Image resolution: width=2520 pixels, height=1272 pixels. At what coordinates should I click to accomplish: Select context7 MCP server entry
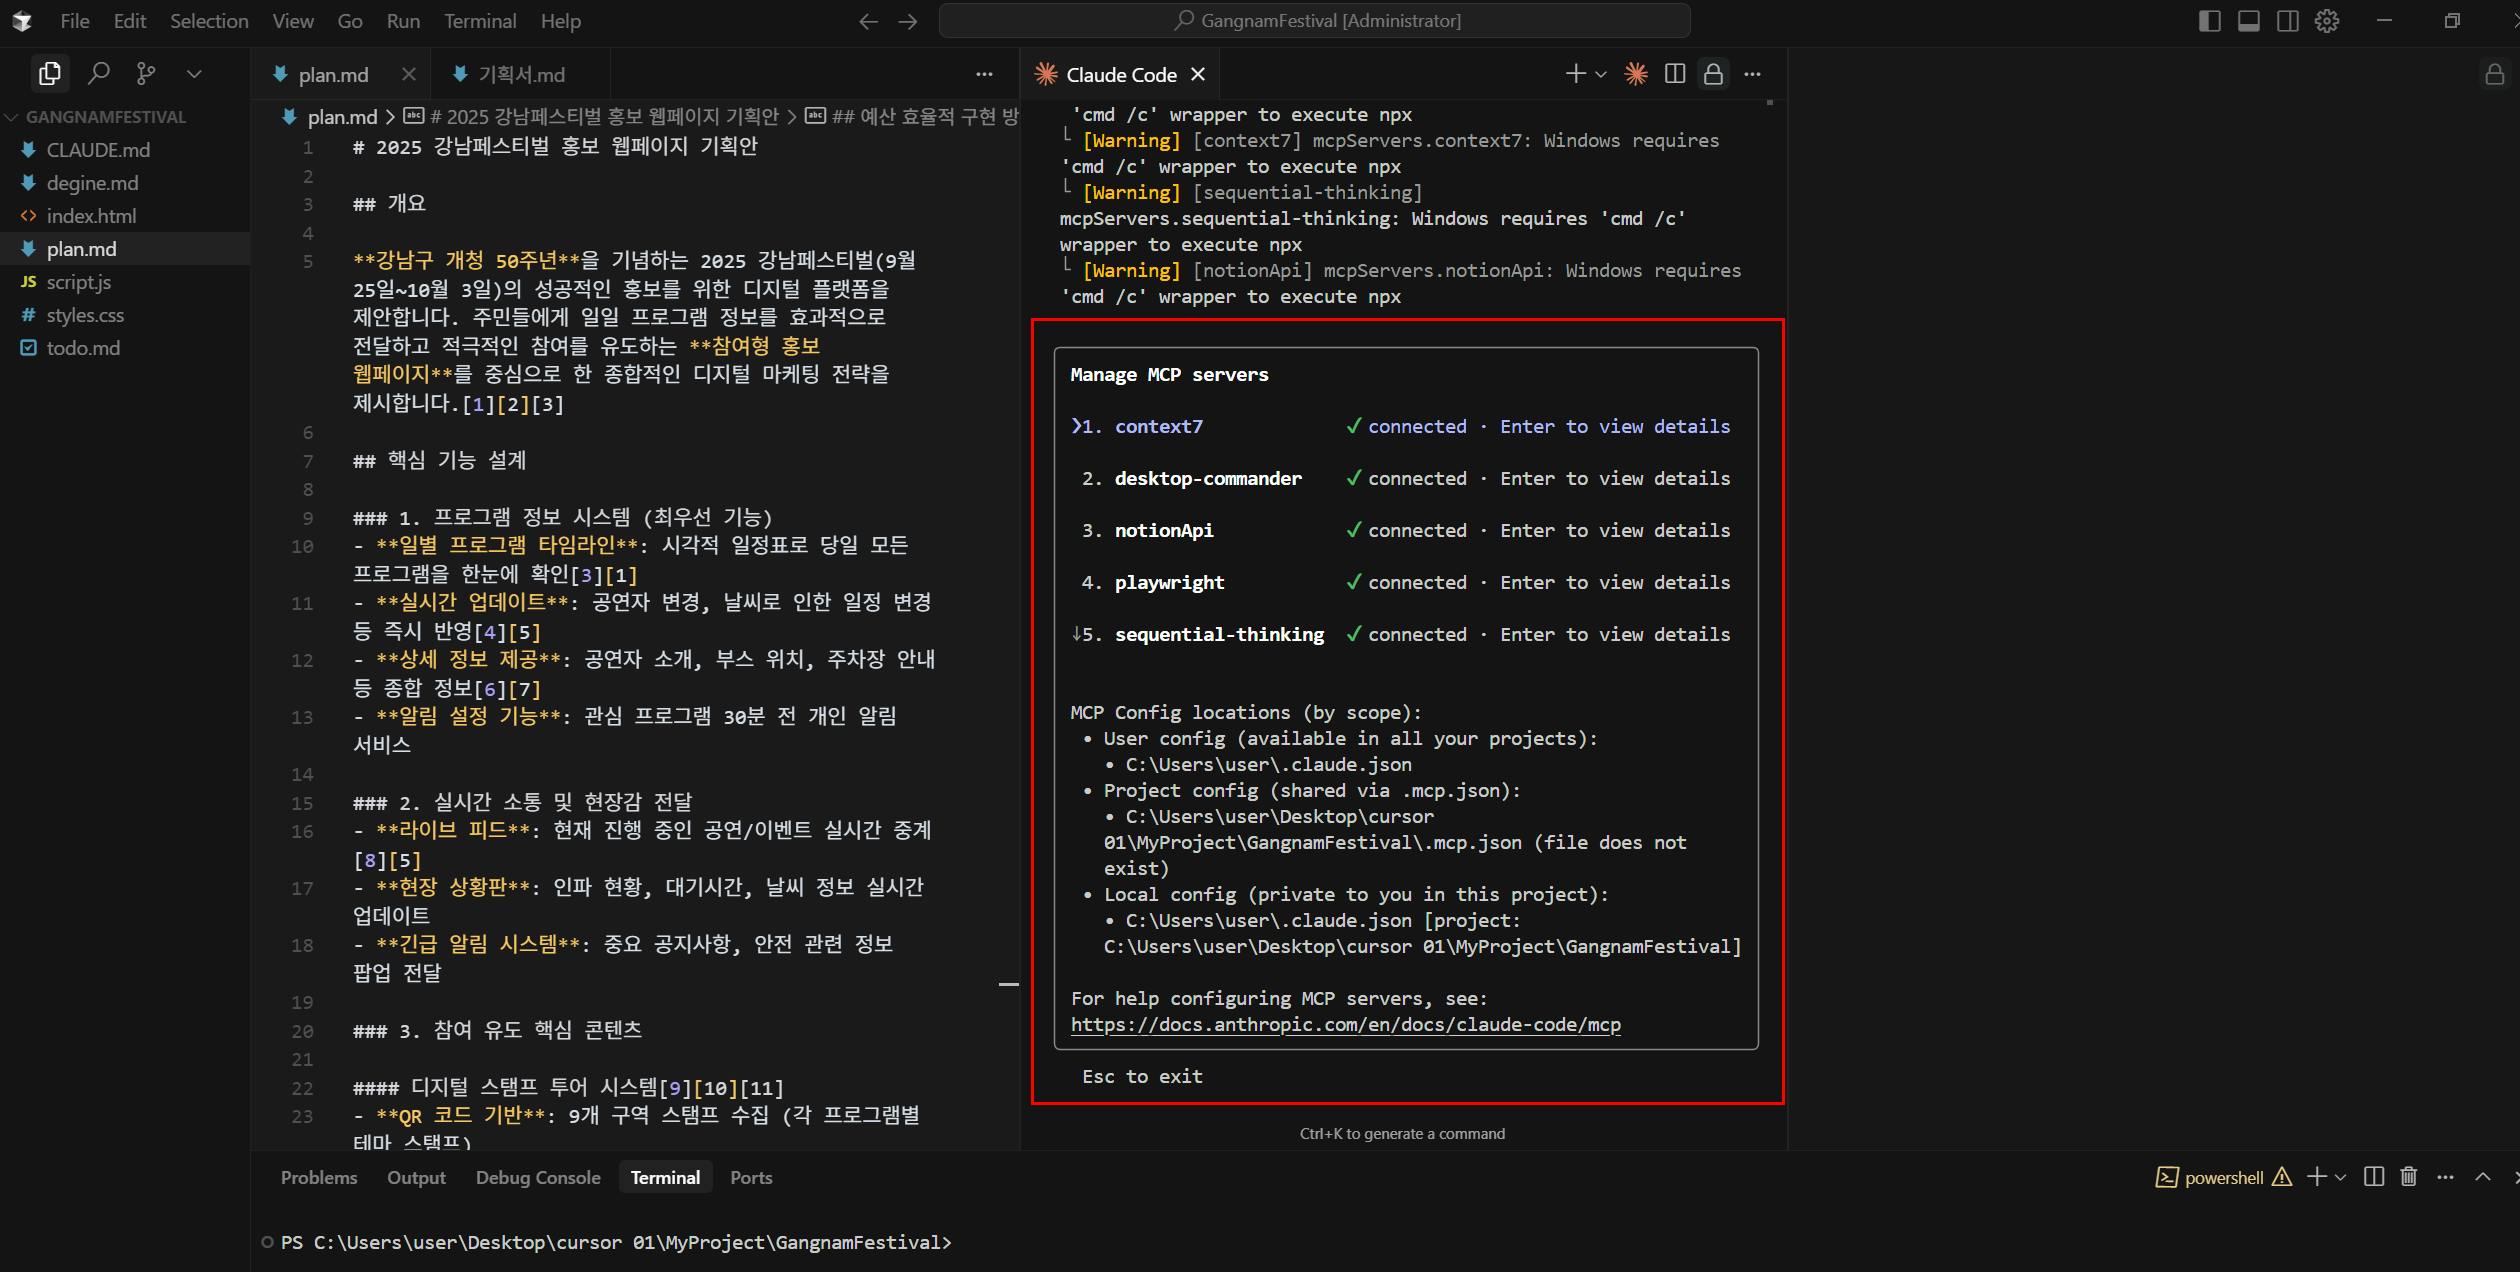tap(1400, 426)
